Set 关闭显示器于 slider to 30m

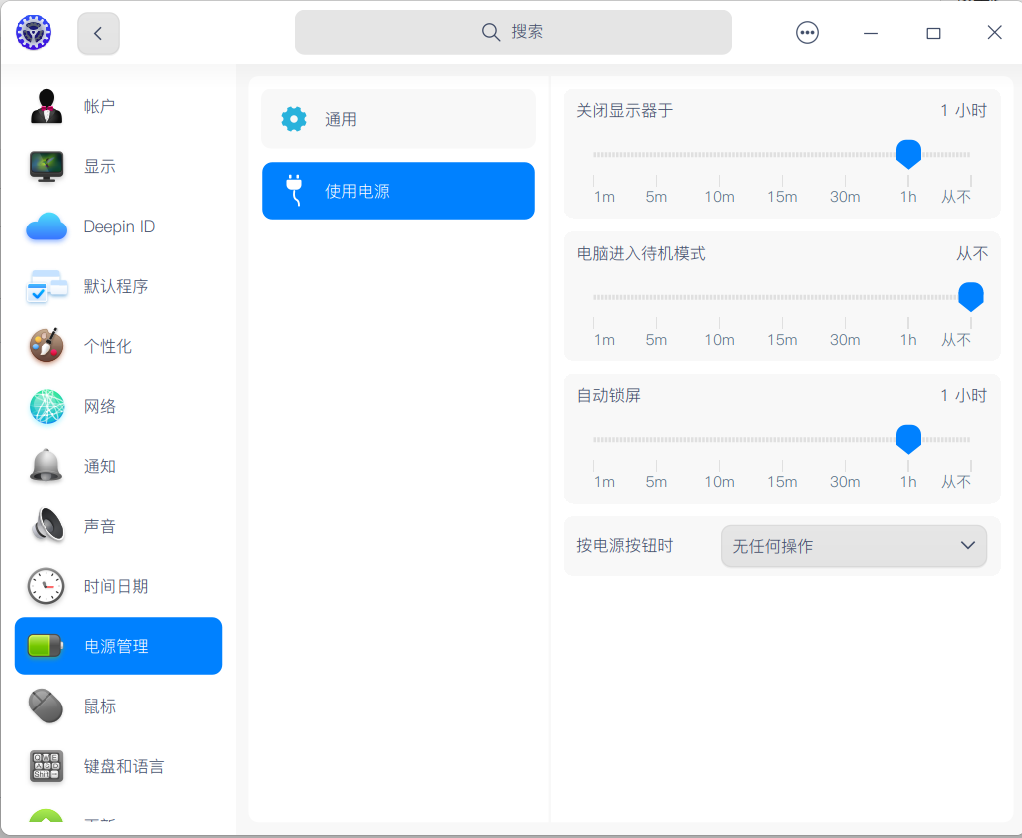845,154
